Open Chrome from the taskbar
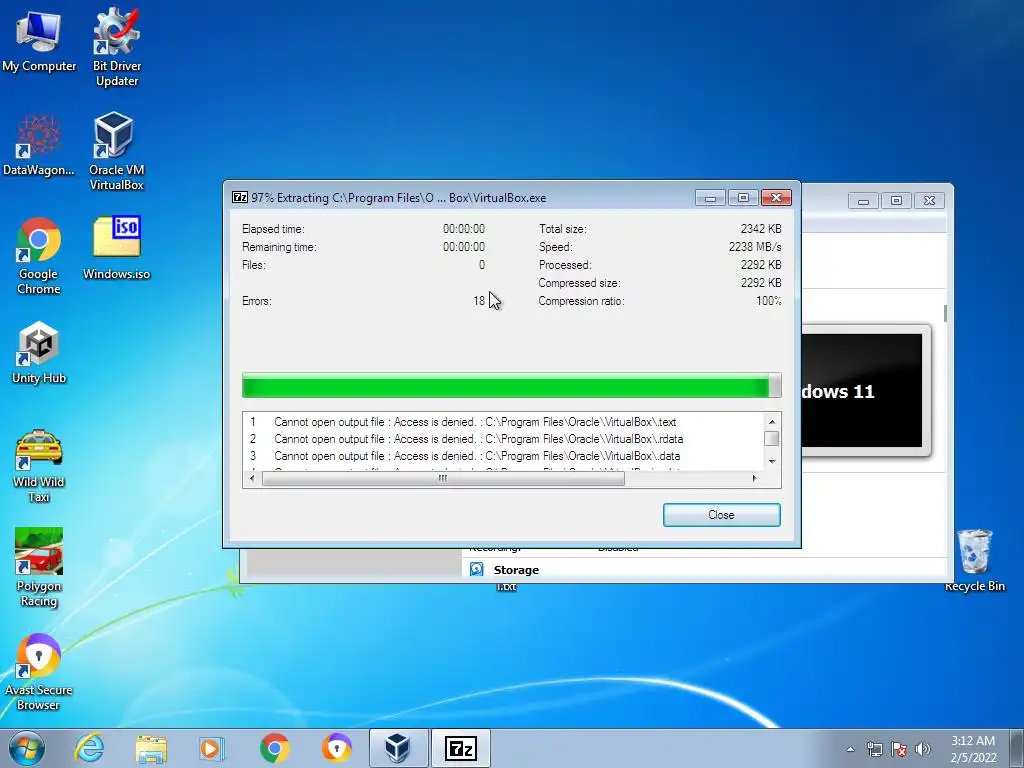1024x768 pixels. [274, 748]
